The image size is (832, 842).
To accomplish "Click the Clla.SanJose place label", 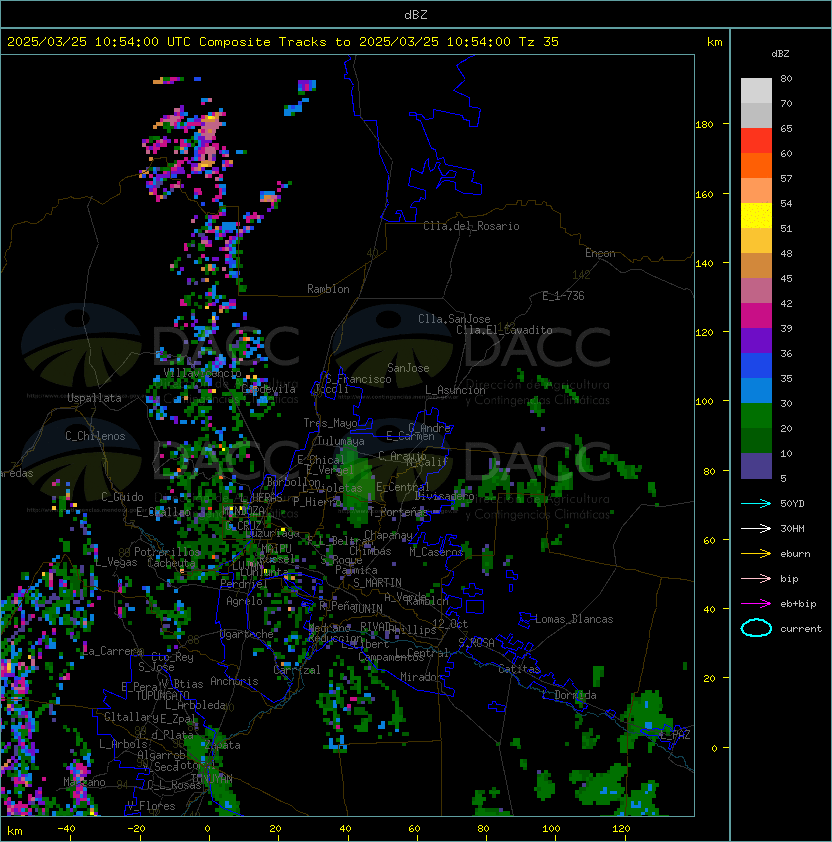I will tap(454, 319).
